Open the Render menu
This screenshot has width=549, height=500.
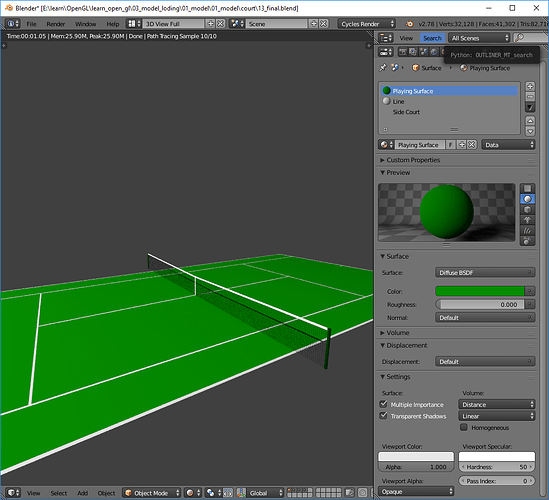tap(56, 24)
